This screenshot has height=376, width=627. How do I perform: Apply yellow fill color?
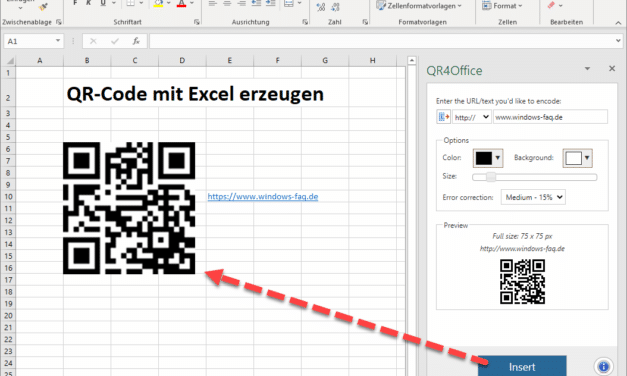coord(158,4)
